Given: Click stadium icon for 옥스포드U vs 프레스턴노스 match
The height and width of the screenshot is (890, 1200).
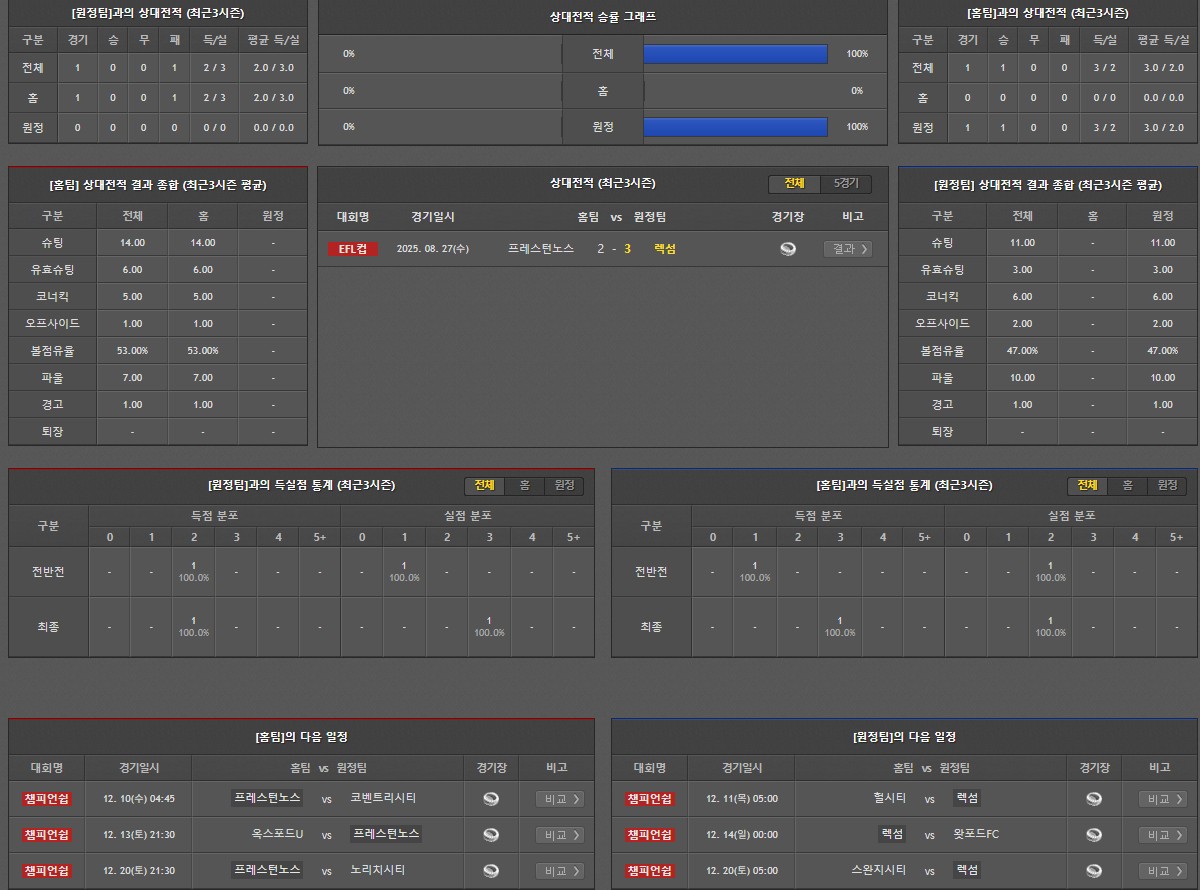Looking at the screenshot, I should pos(491,834).
